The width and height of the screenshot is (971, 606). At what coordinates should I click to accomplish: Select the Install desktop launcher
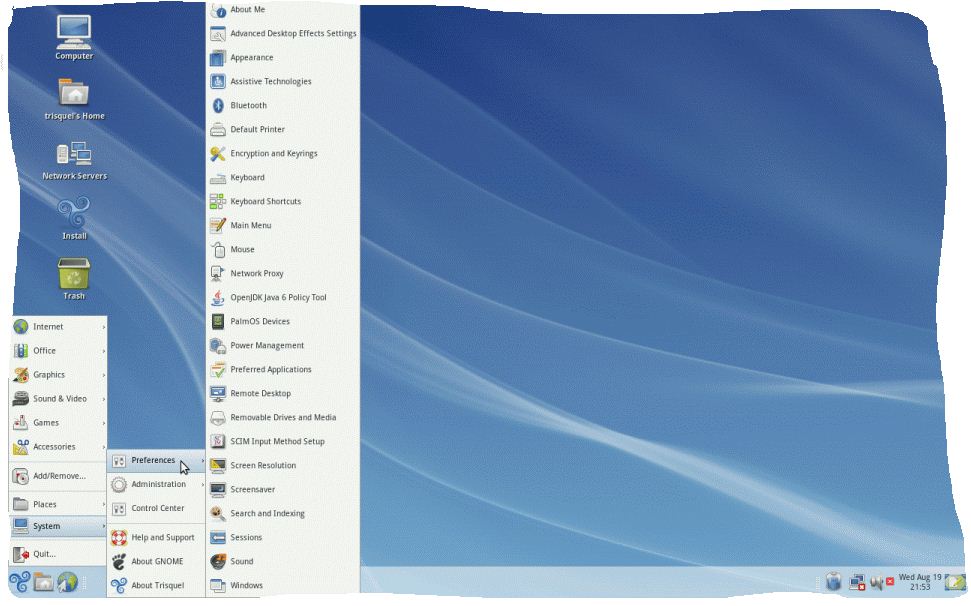[74, 219]
